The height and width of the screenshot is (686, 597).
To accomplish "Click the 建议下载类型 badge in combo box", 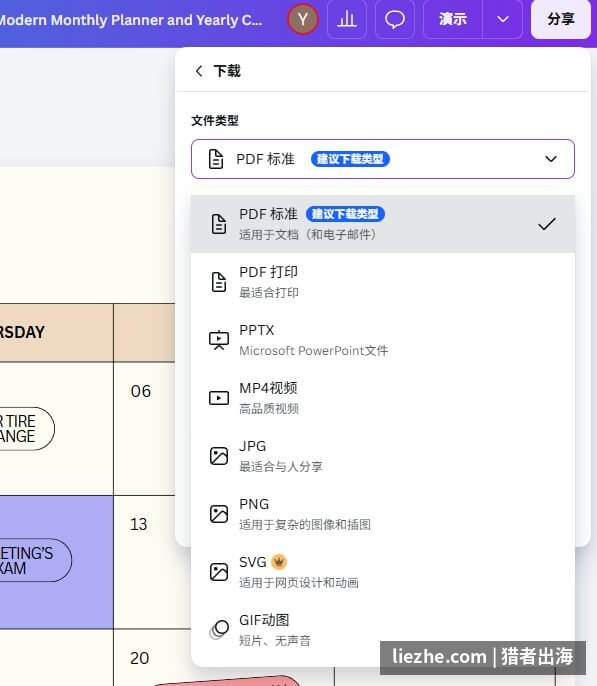I will 350,159.
